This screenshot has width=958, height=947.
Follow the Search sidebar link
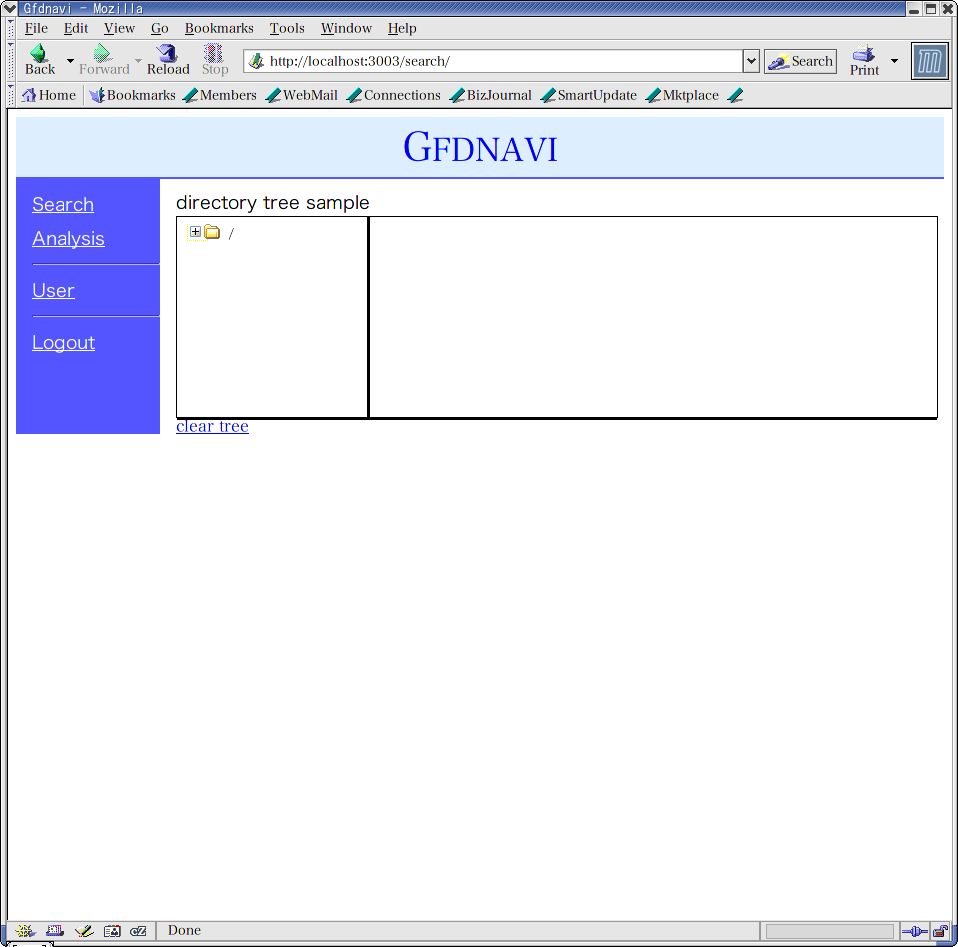63,204
